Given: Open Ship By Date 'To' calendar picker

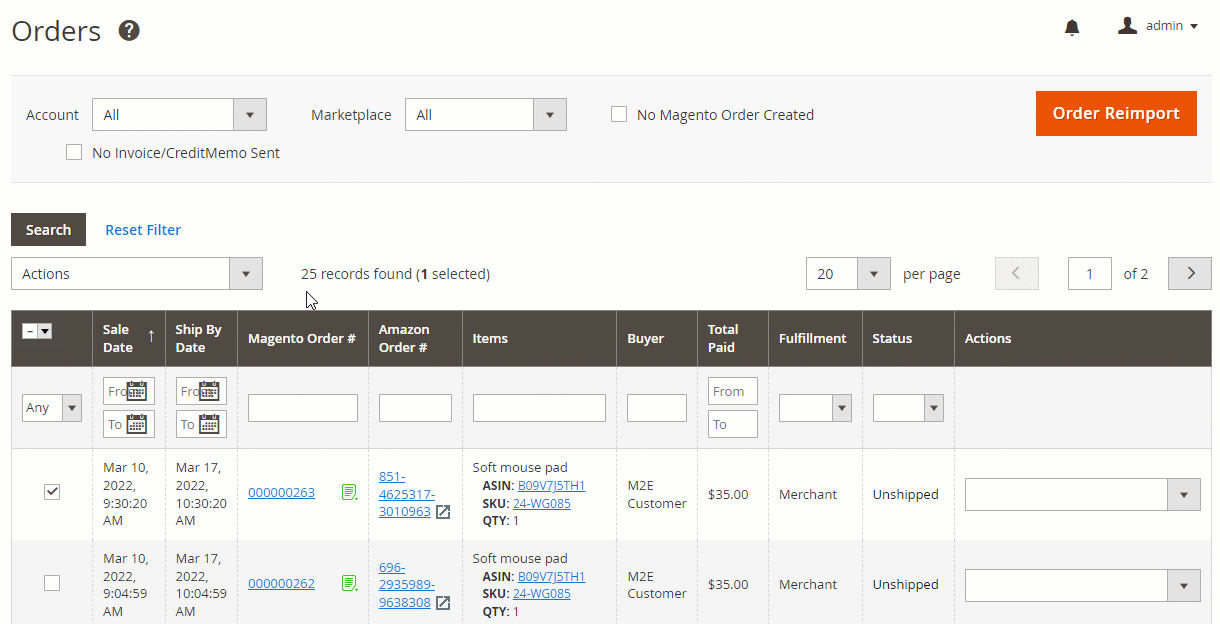Looking at the screenshot, I should (x=210, y=424).
